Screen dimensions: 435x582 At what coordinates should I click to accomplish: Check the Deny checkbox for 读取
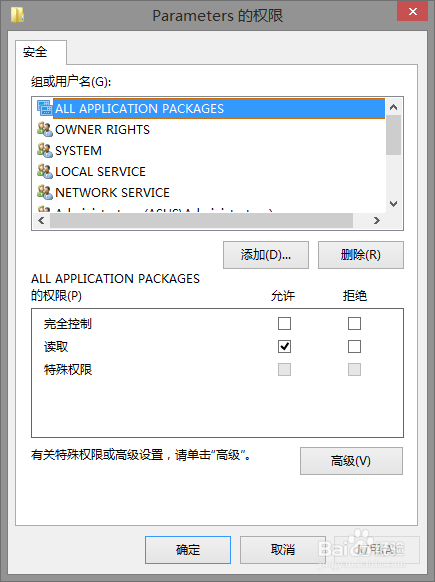(x=354, y=346)
